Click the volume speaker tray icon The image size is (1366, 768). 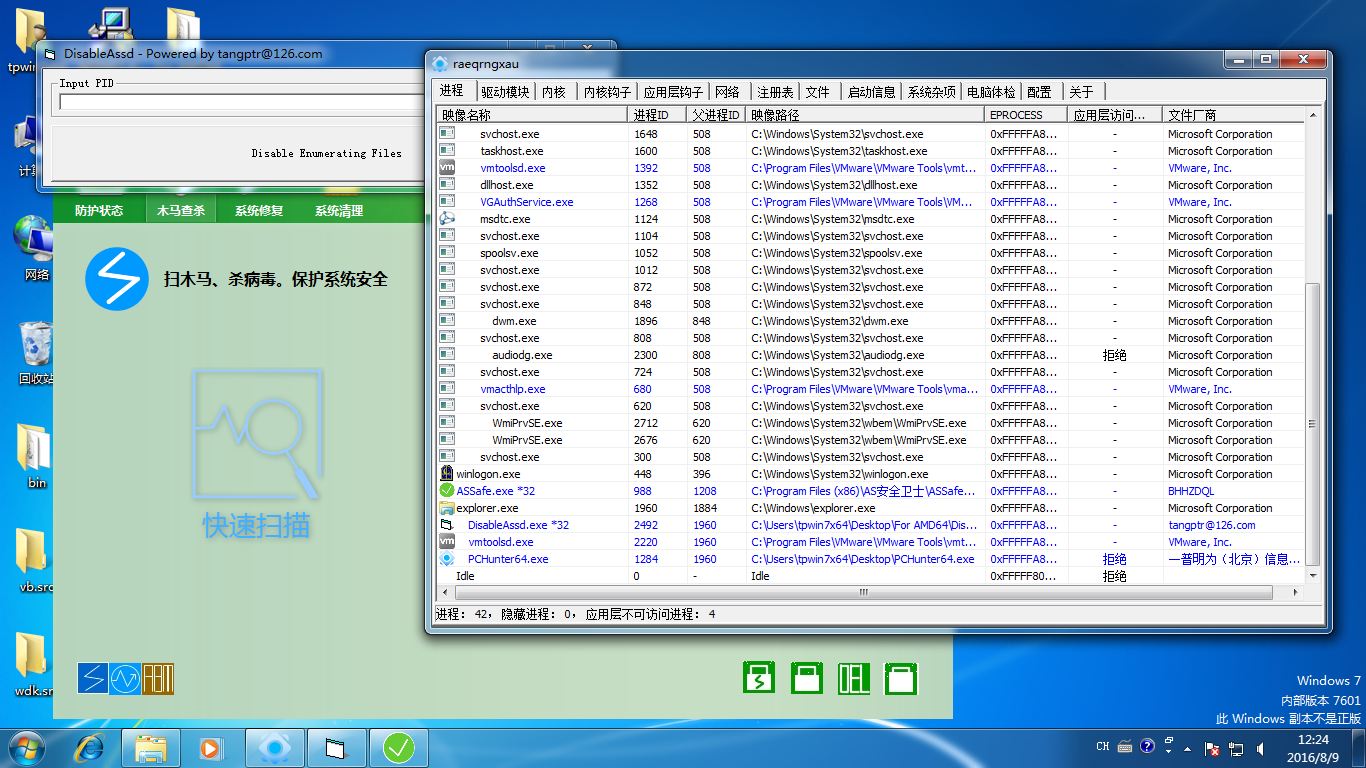point(1260,748)
